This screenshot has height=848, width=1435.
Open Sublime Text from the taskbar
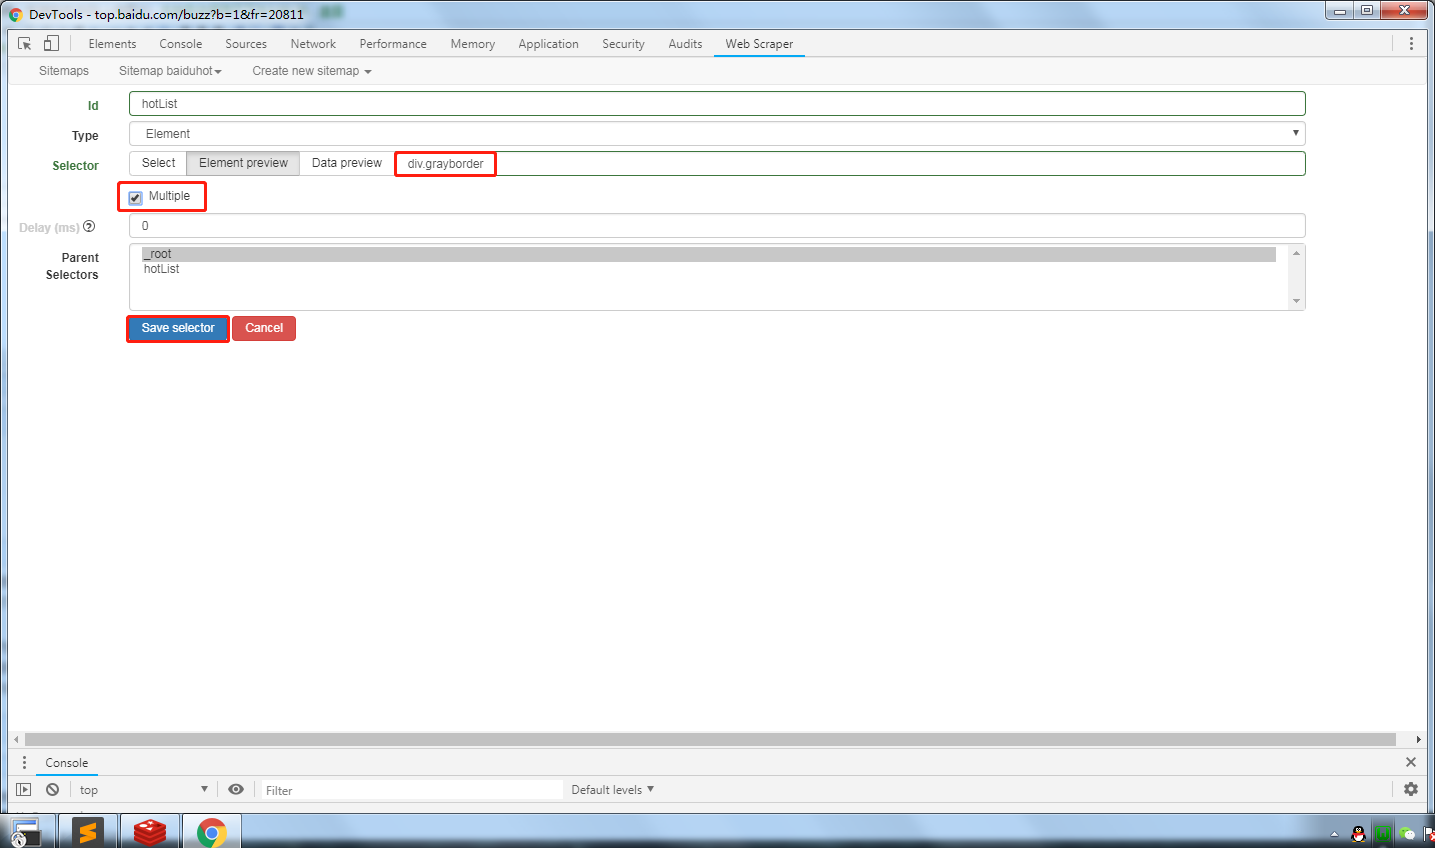coord(88,832)
